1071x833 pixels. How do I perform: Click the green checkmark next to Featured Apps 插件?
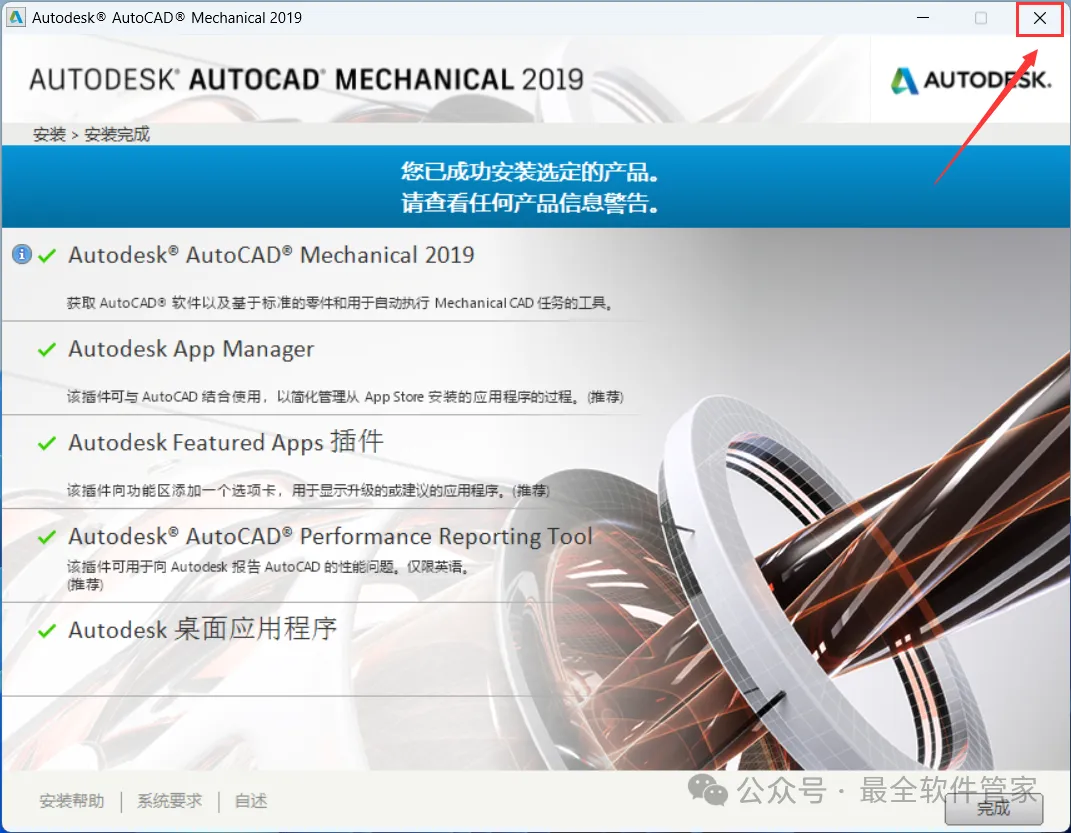(x=46, y=443)
